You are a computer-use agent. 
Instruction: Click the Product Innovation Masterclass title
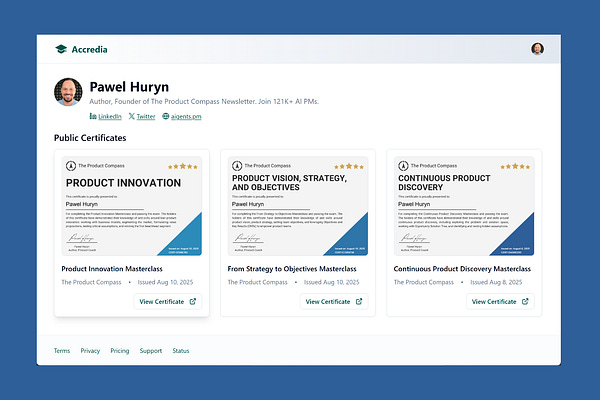click(112, 269)
